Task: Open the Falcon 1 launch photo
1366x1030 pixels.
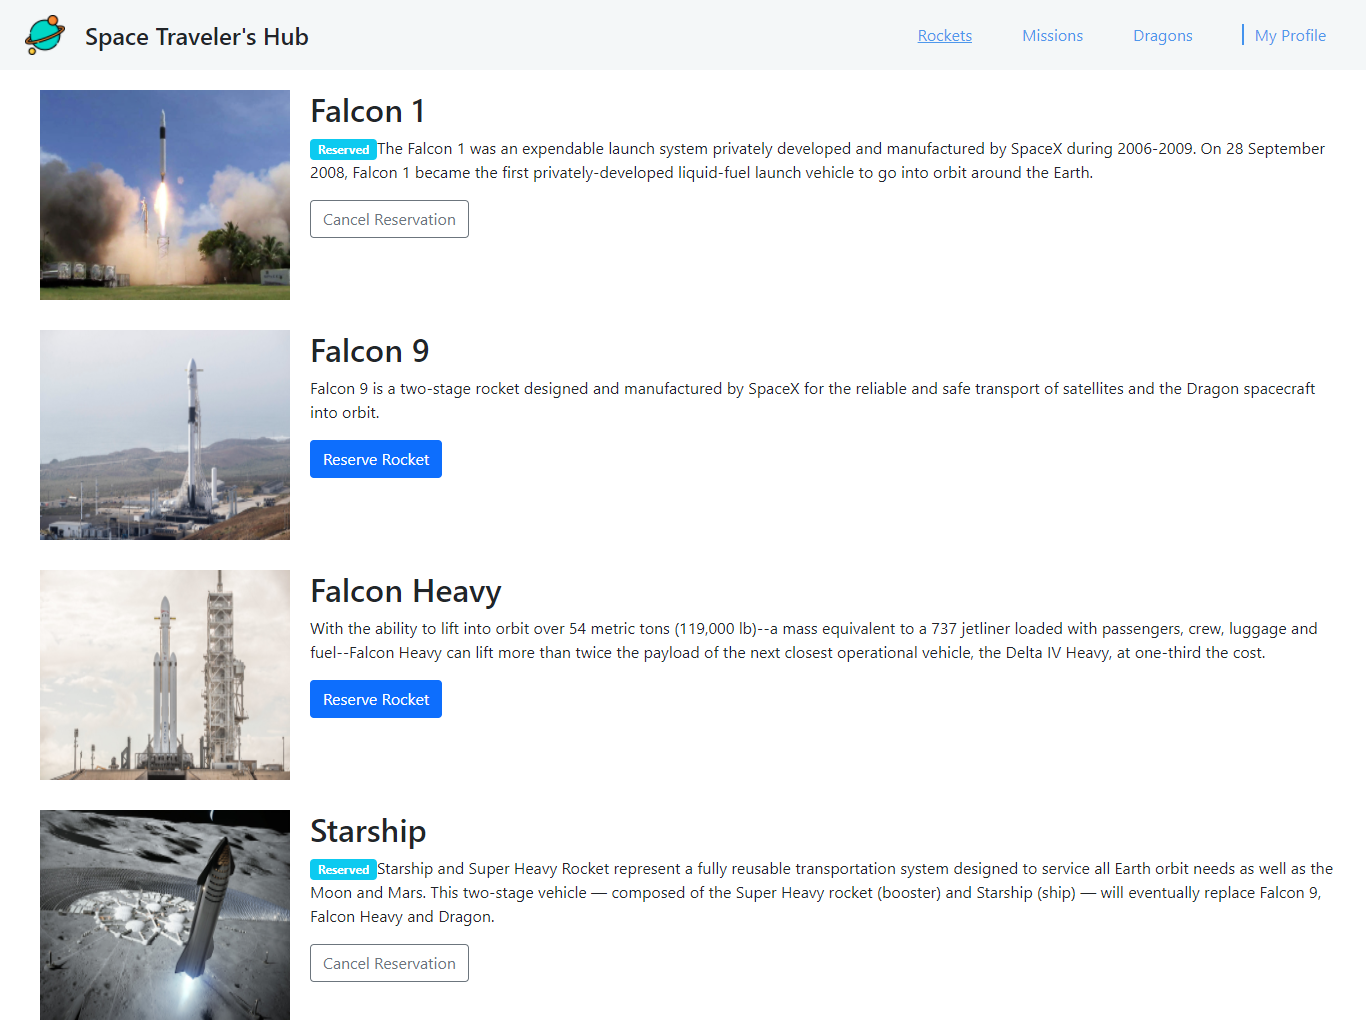Action: [164, 194]
